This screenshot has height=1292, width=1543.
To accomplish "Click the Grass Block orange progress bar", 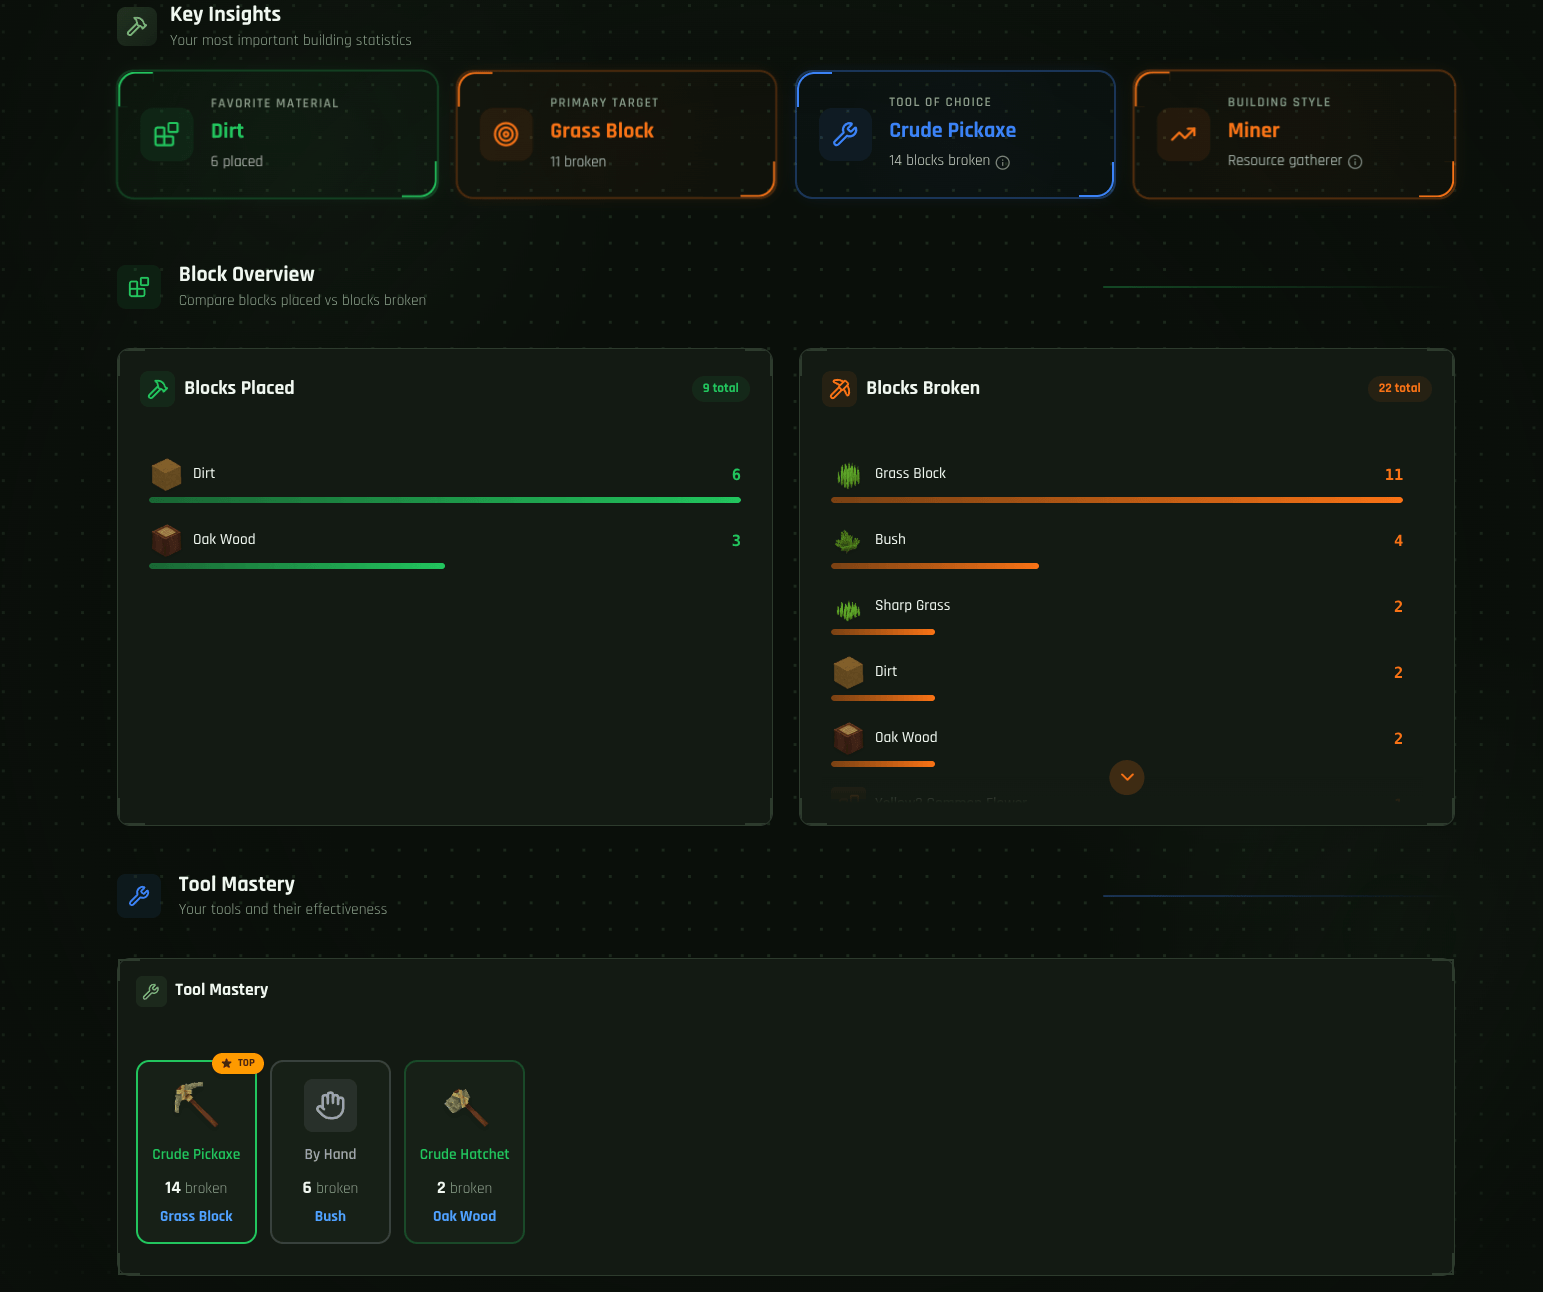I will click(1116, 500).
